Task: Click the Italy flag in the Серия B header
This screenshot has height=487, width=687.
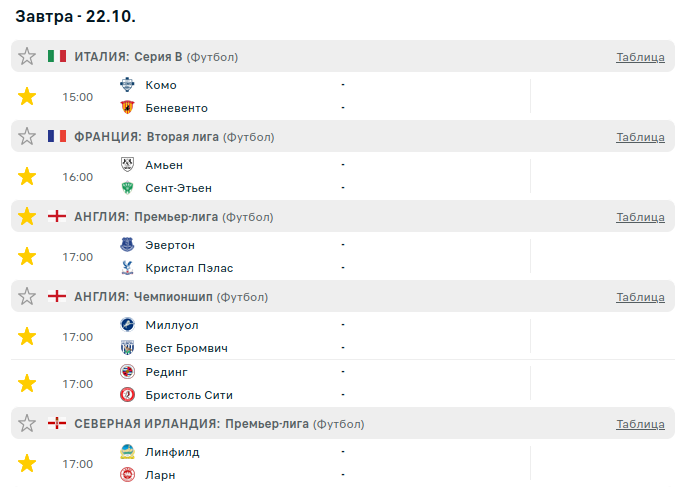Action: (57, 57)
